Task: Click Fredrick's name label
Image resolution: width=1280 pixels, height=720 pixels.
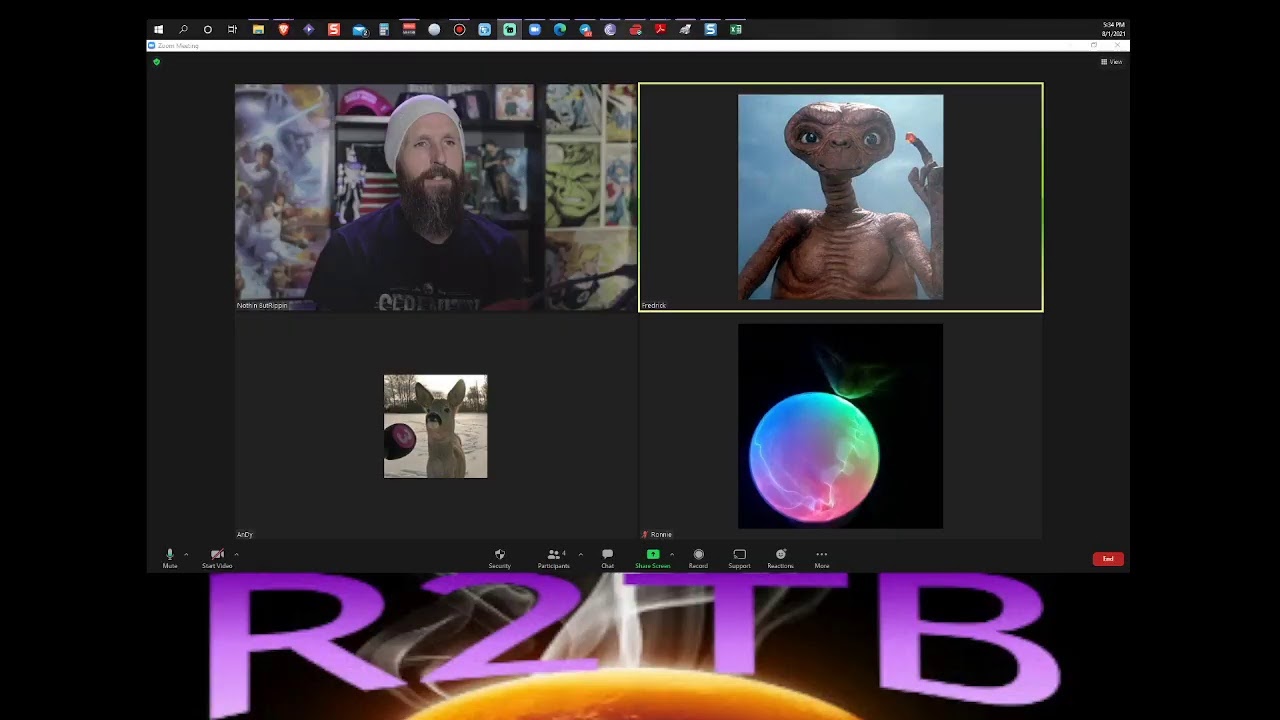Action: pos(654,306)
